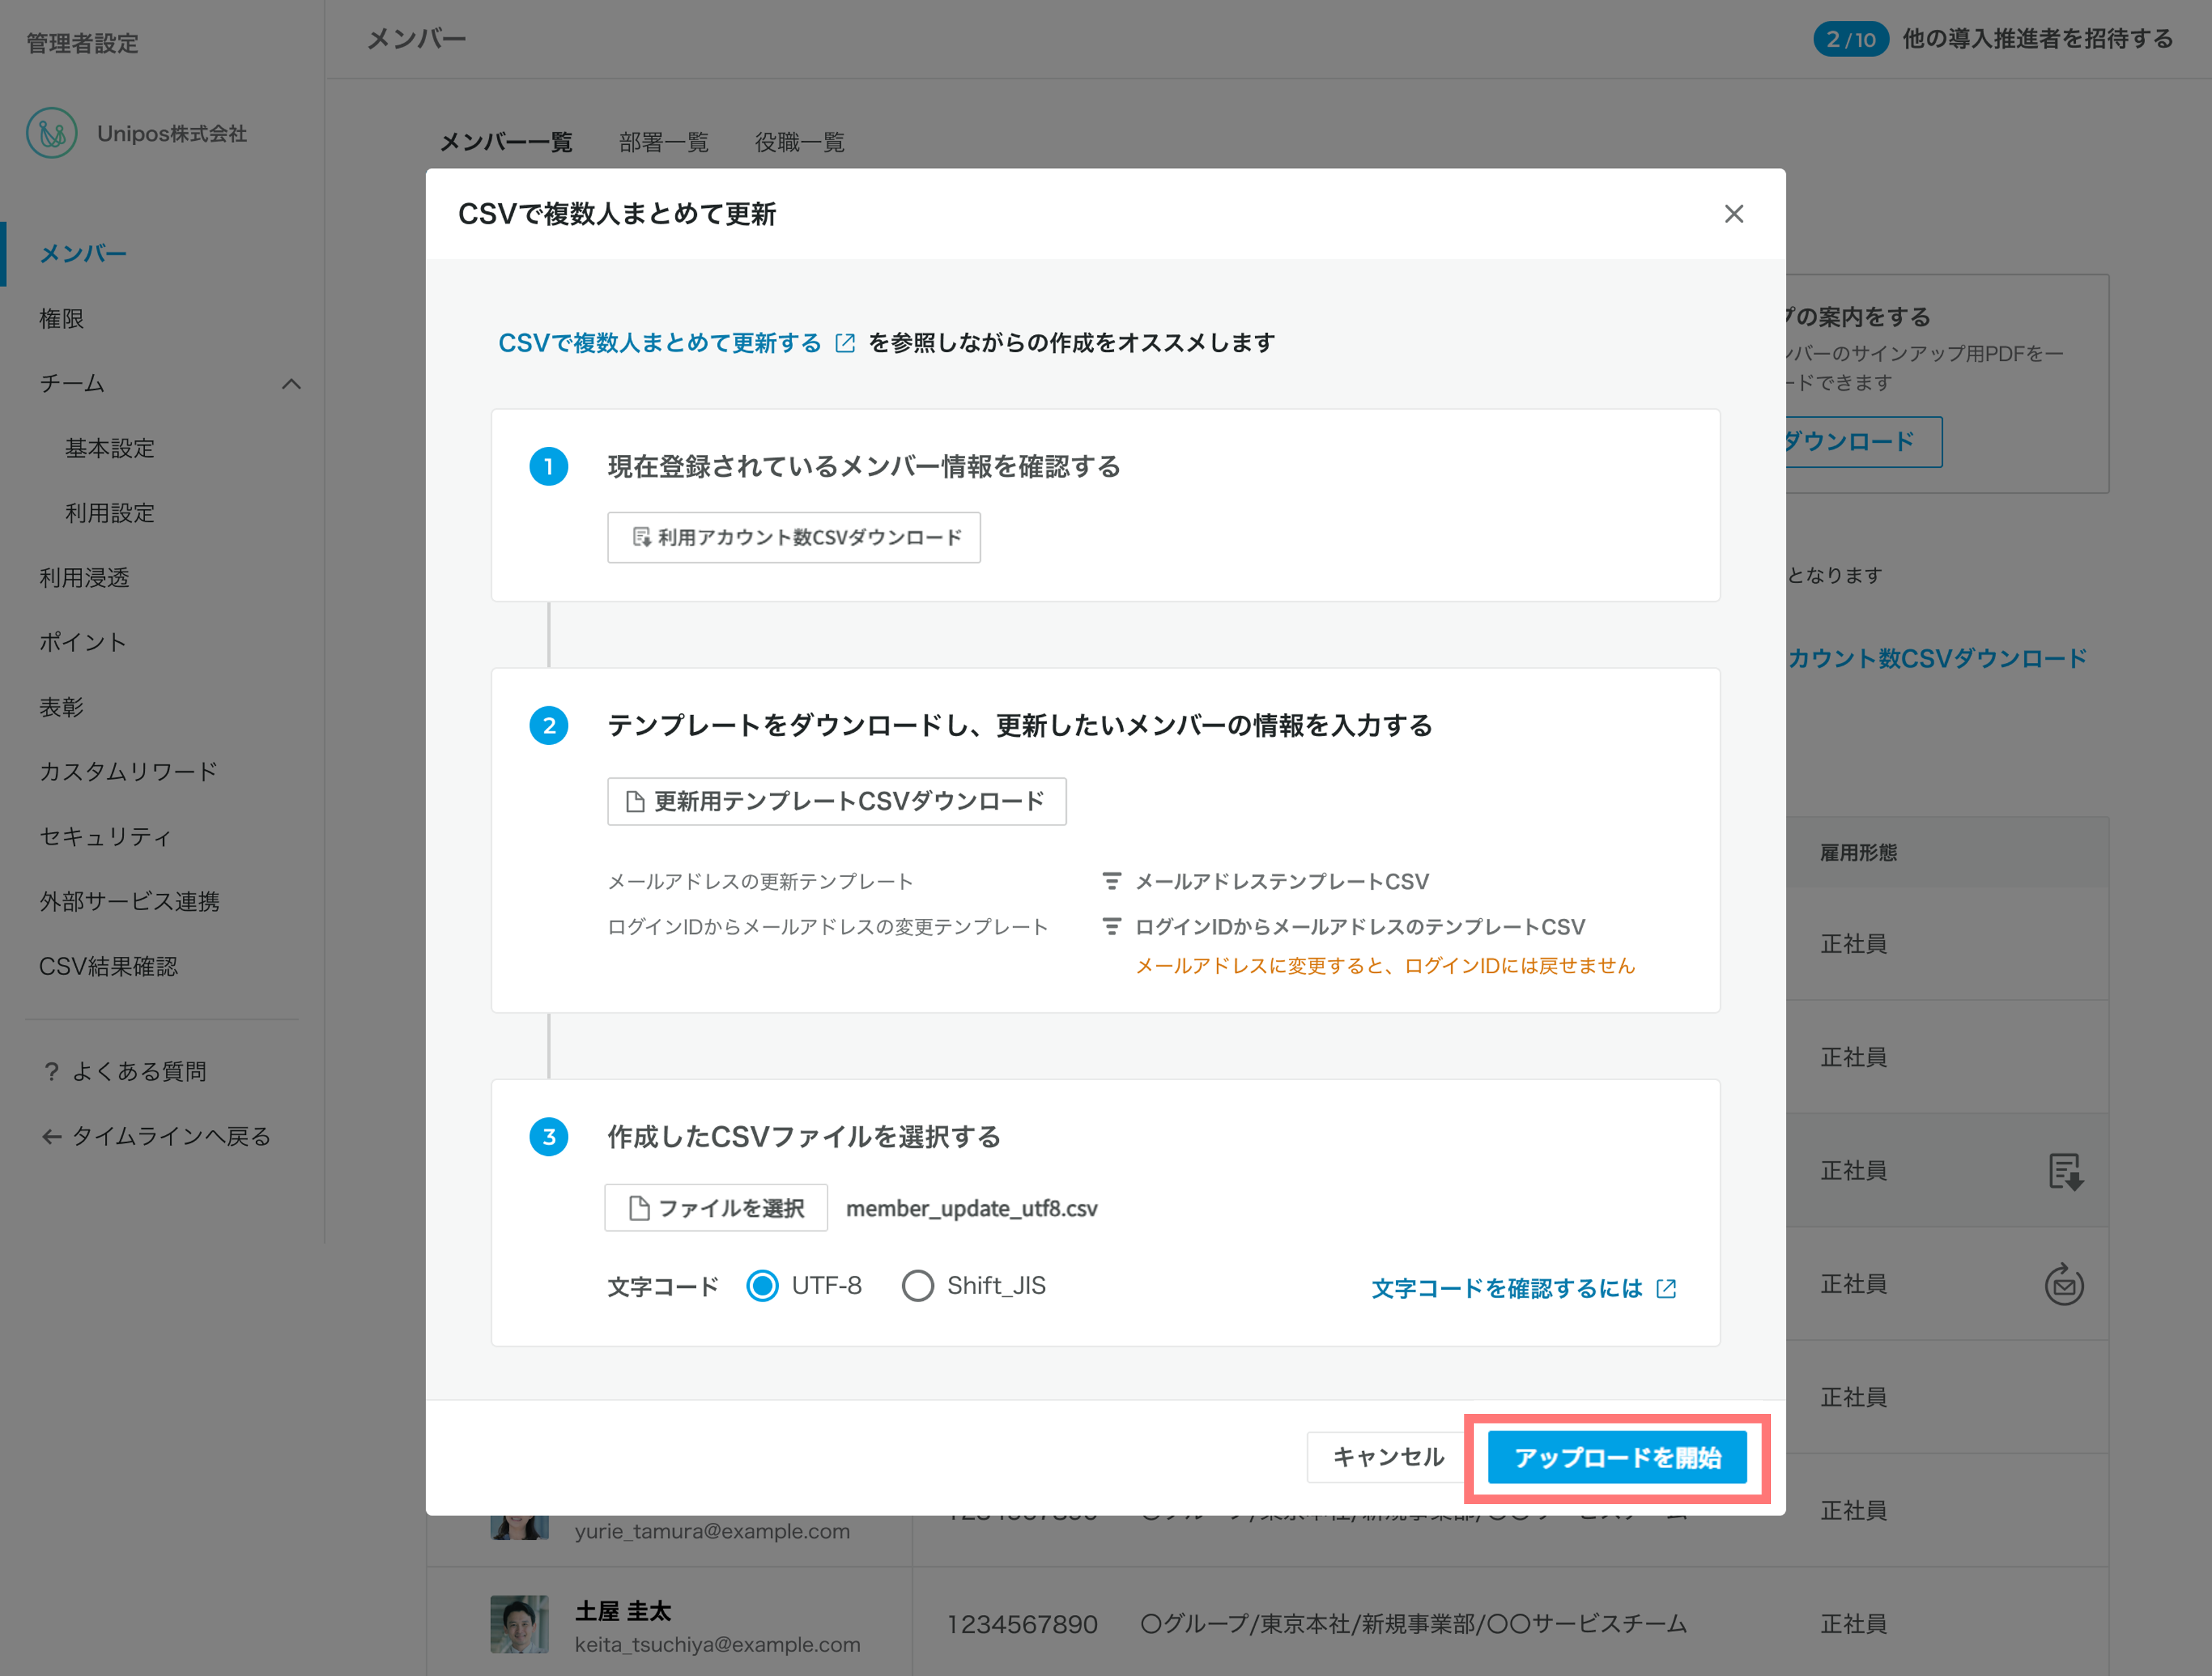2212x1676 pixels.
Task: Open the CSV結果確認 page
Action: (x=108, y=966)
